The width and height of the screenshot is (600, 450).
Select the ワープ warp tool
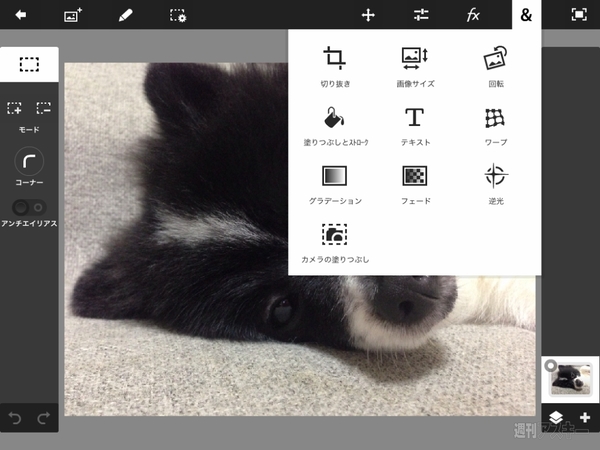pyautogui.click(x=496, y=126)
